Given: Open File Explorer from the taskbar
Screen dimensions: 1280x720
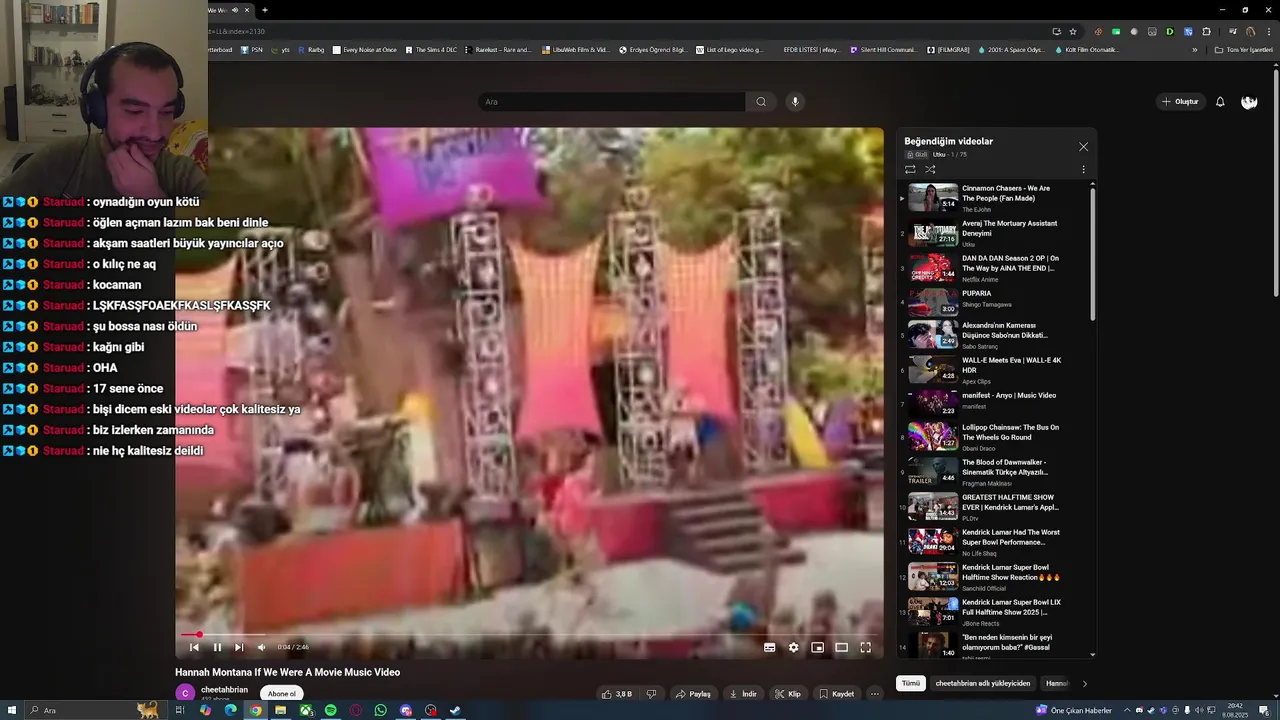Looking at the screenshot, I should tap(280, 710).
